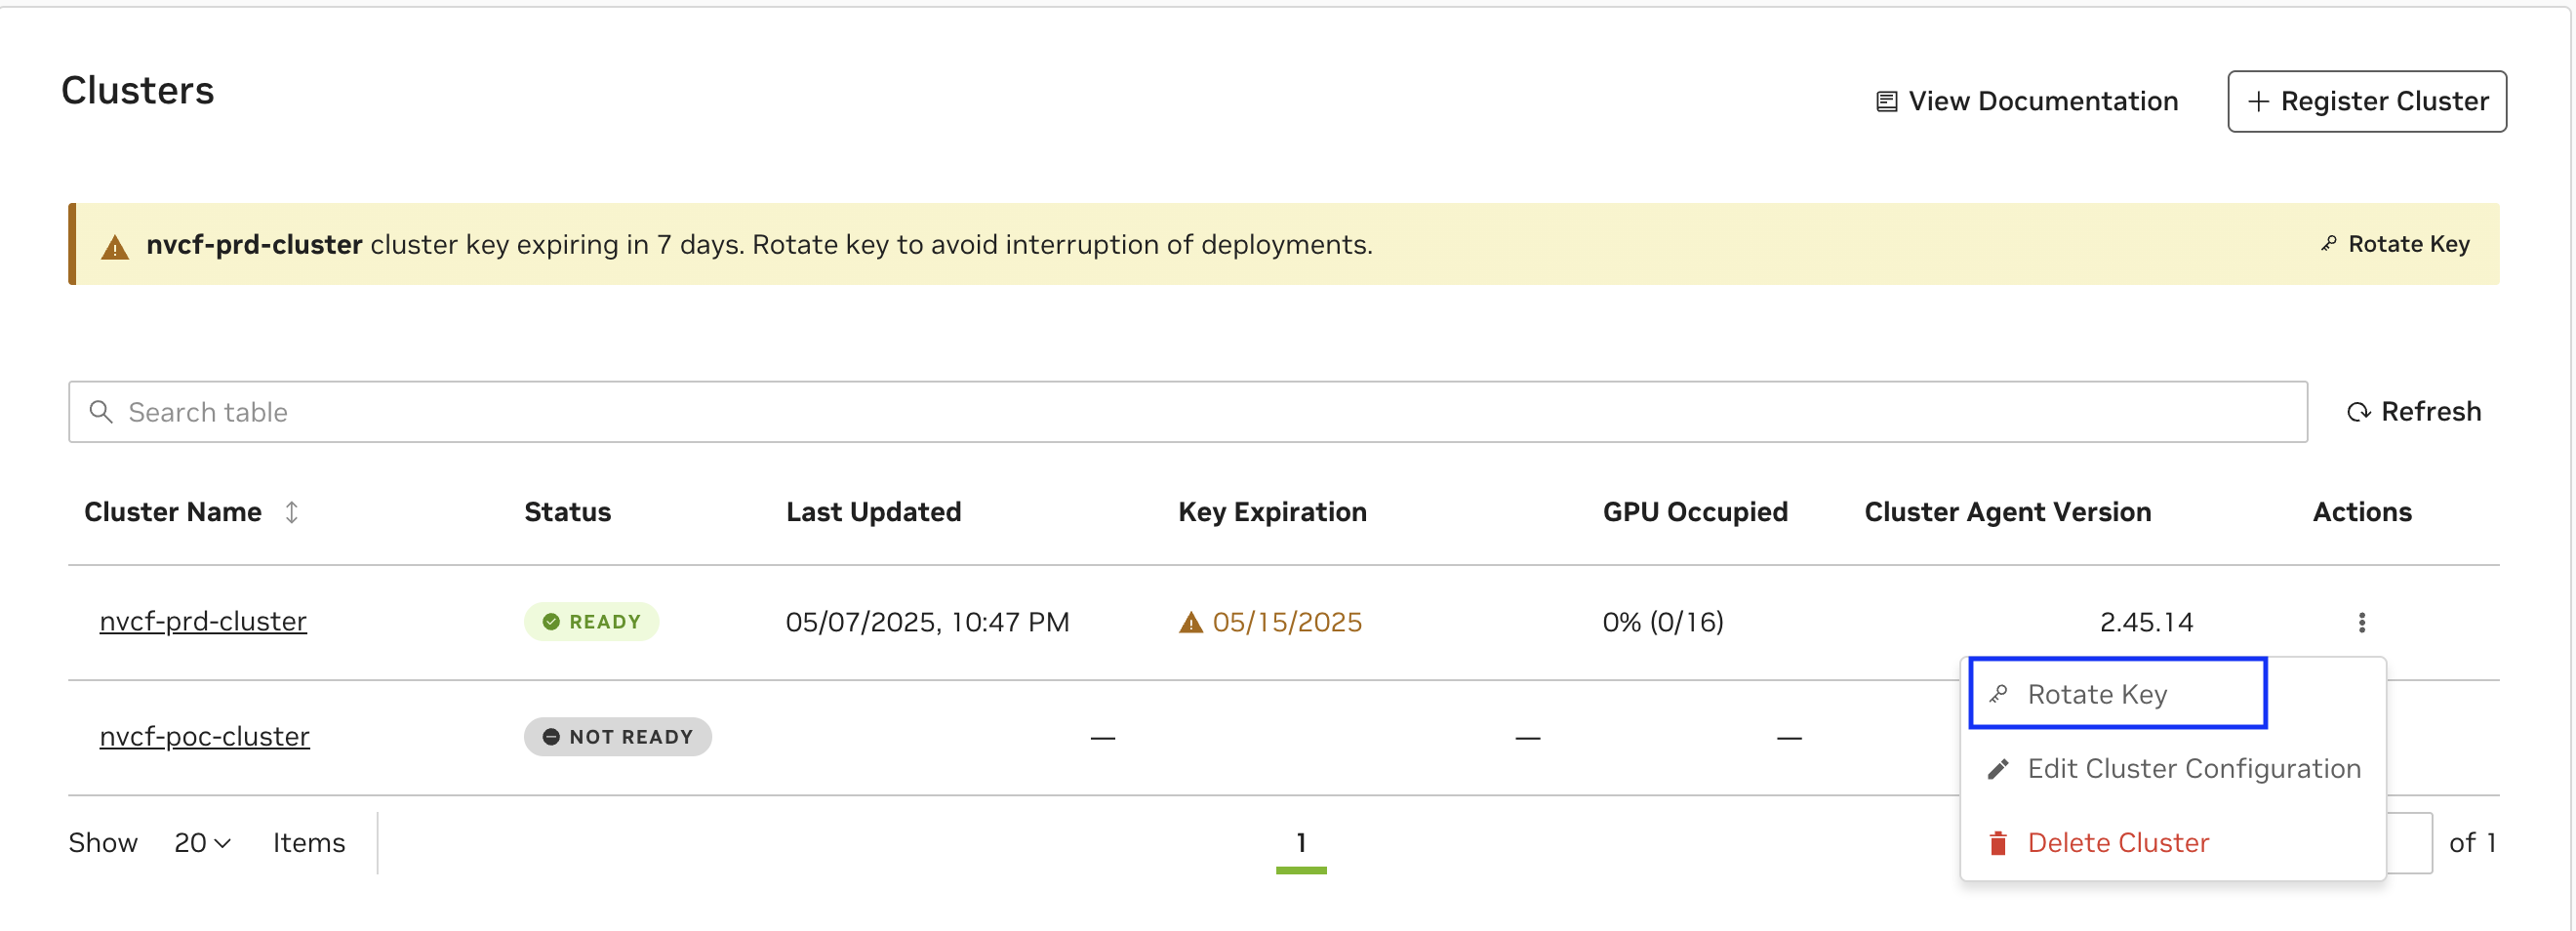Click into the Search table field
Screen dimensions: 2576x931
[x=1200, y=412]
